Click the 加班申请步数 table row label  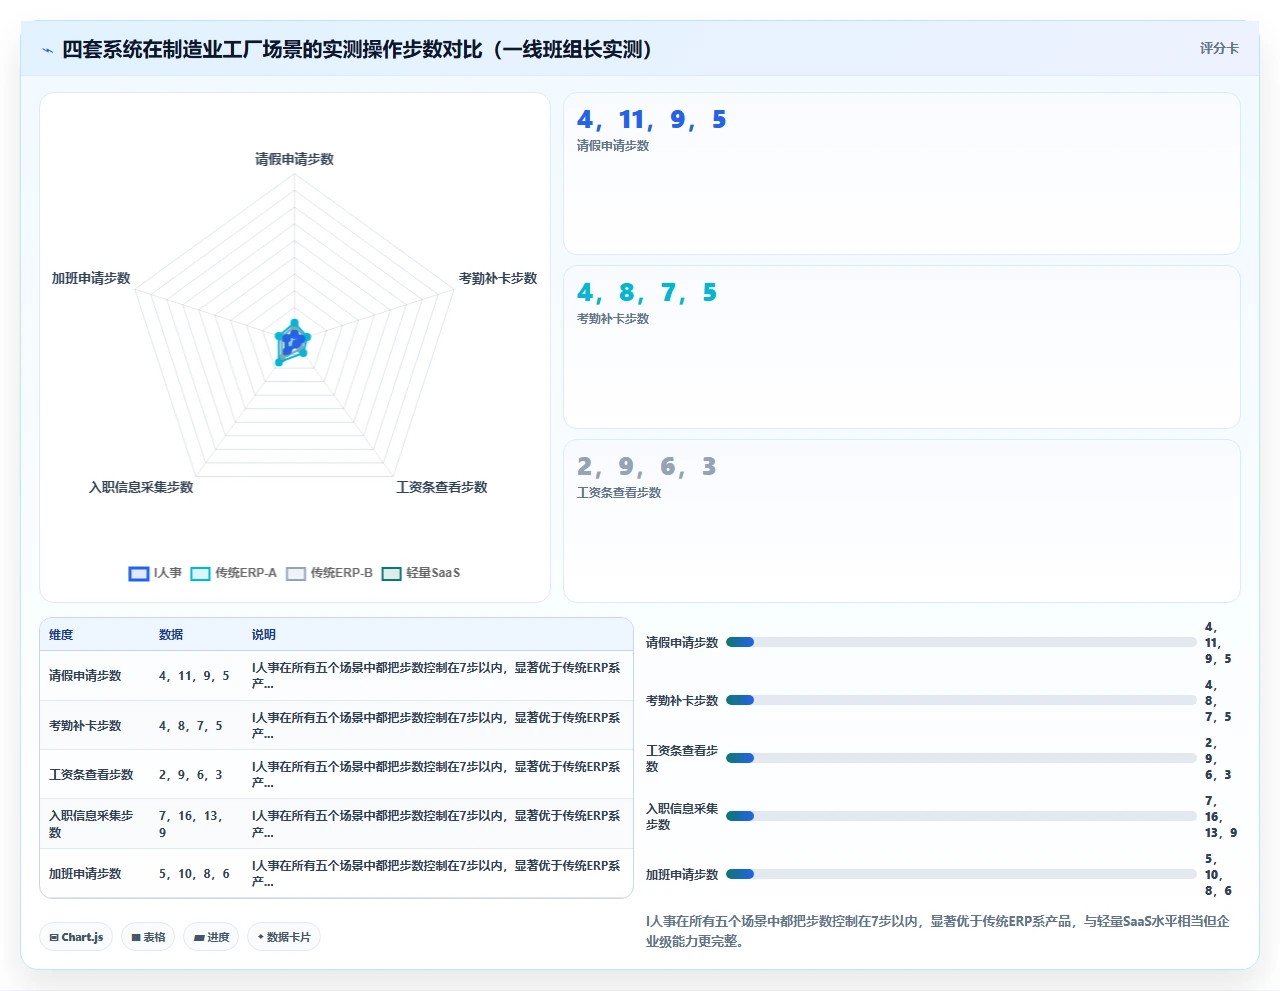click(85, 874)
